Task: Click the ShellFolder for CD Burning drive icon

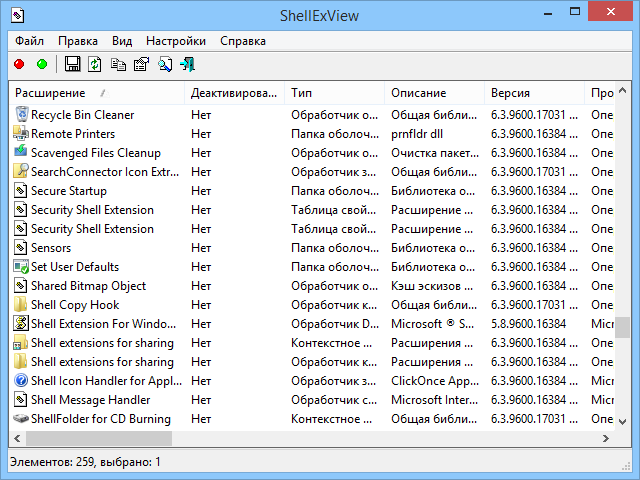Action: 21,419
